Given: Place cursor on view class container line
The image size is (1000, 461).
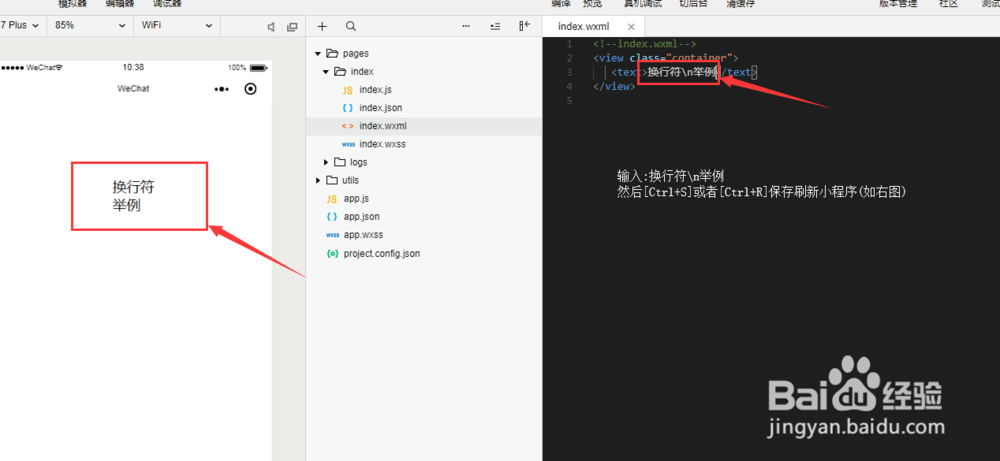Looking at the screenshot, I should point(666,58).
